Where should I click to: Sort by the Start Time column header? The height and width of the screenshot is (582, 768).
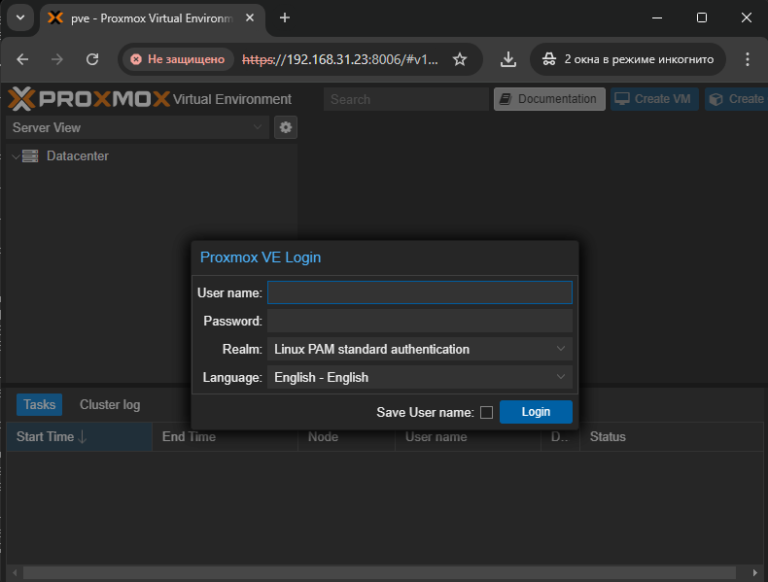51,437
